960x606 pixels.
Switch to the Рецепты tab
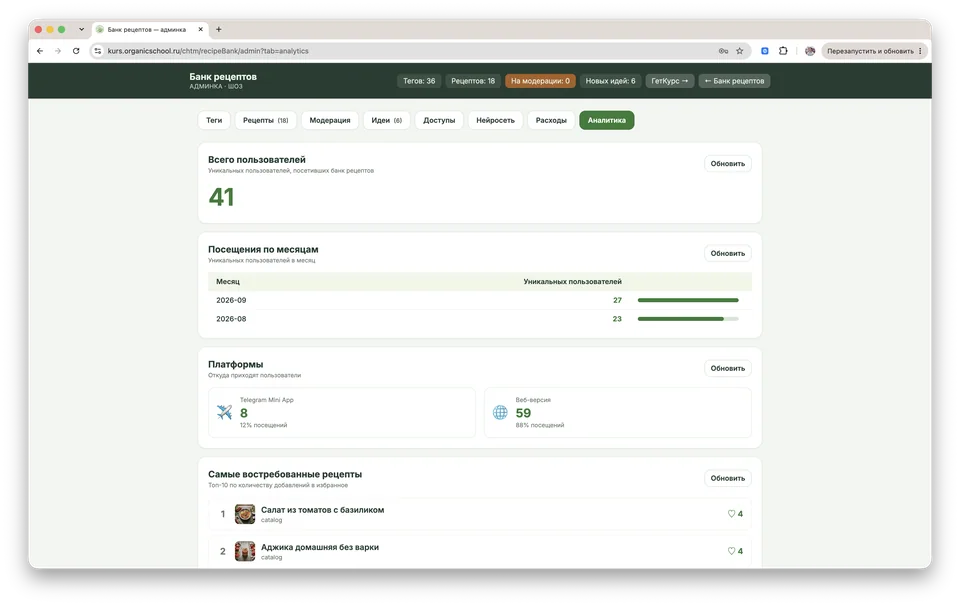(x=266, y=120)
